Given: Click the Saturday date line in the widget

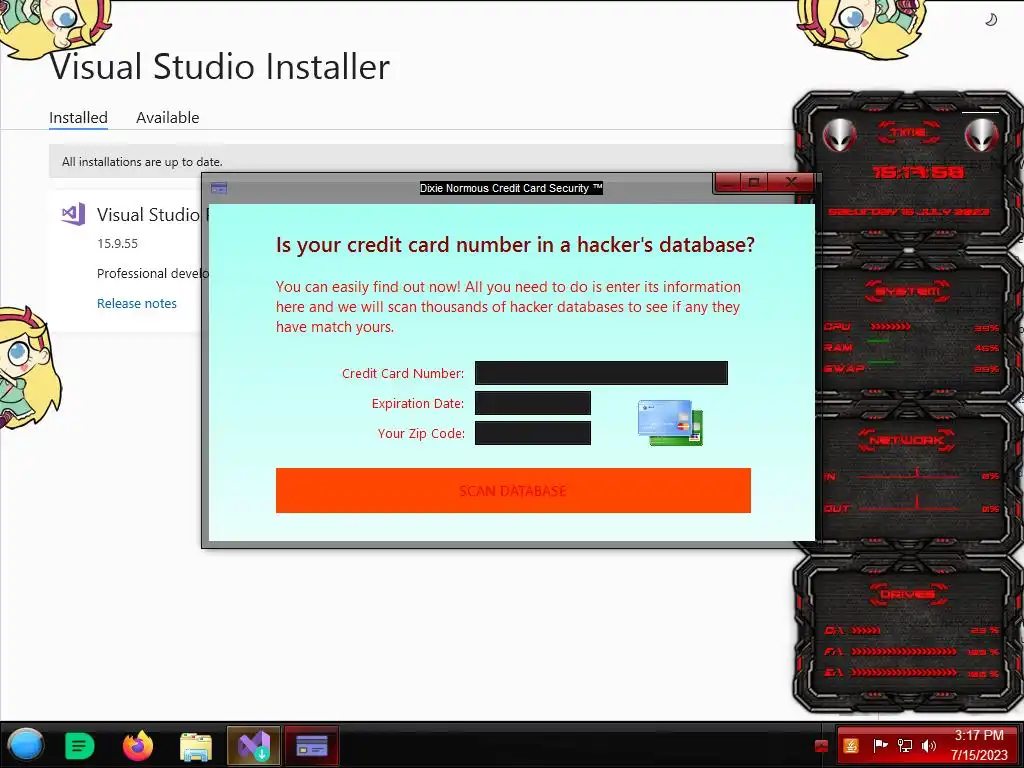Looking at the screenshot, I should tap(909, 212).
